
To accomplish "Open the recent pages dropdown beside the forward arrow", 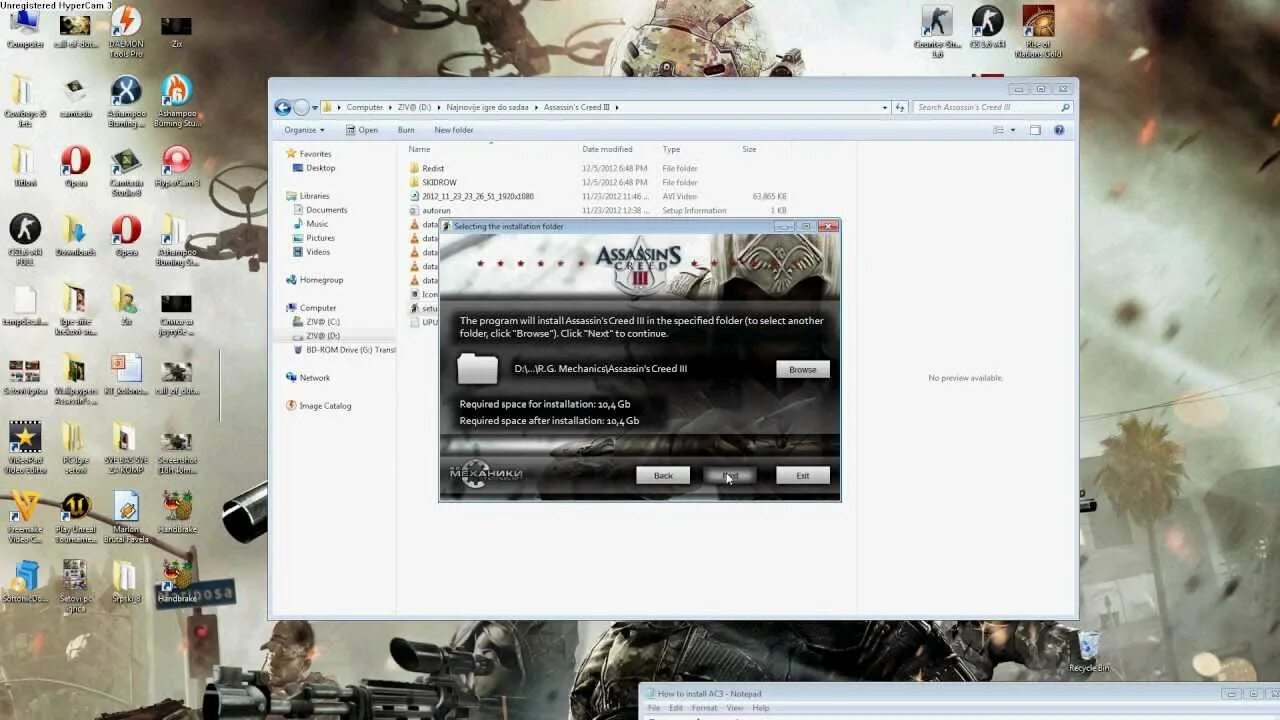I will pyautogui.click(x=314, y=107).
